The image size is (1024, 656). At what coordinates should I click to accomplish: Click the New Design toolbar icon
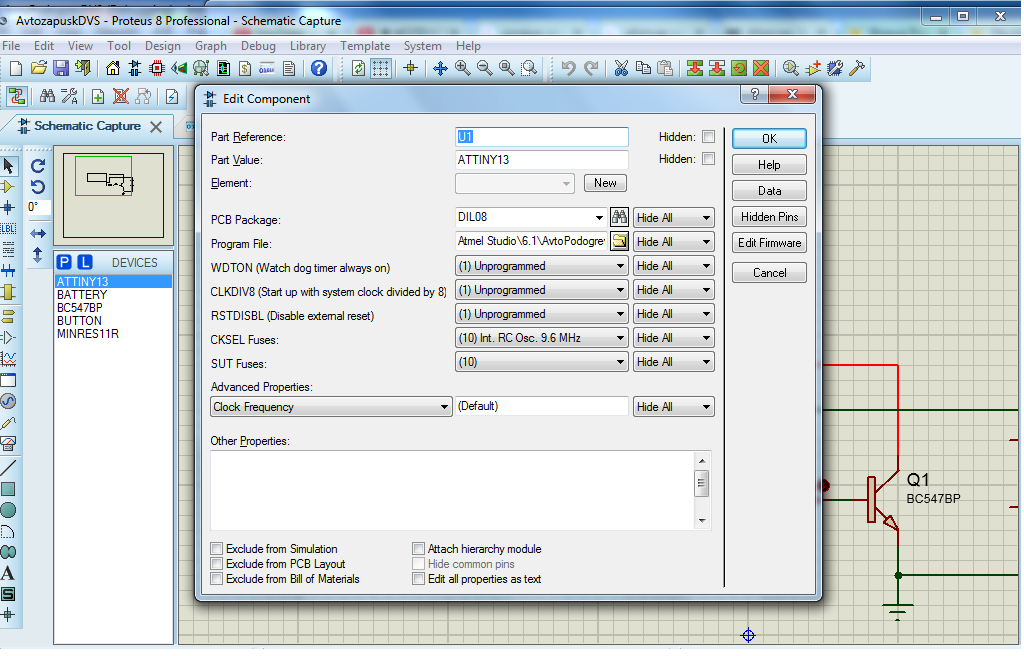[16, 68]
